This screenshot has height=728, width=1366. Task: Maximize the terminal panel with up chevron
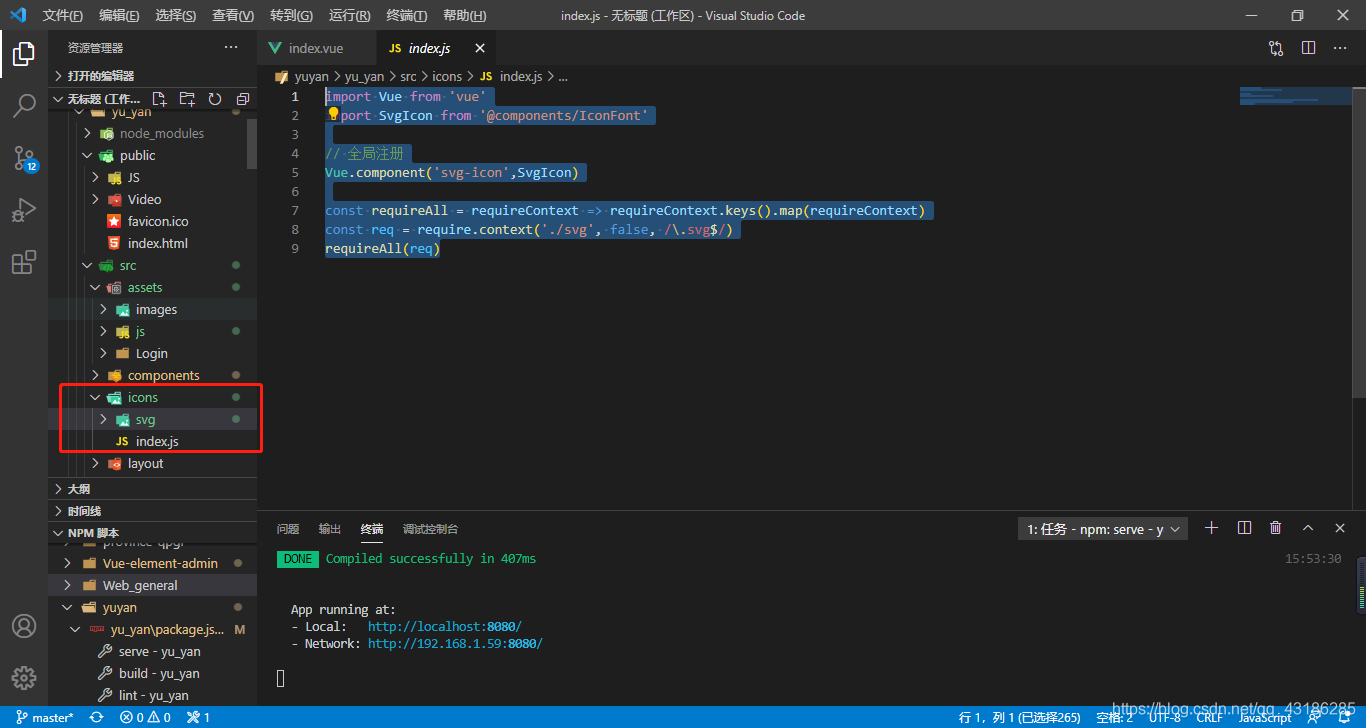(x=1308, y=528)
